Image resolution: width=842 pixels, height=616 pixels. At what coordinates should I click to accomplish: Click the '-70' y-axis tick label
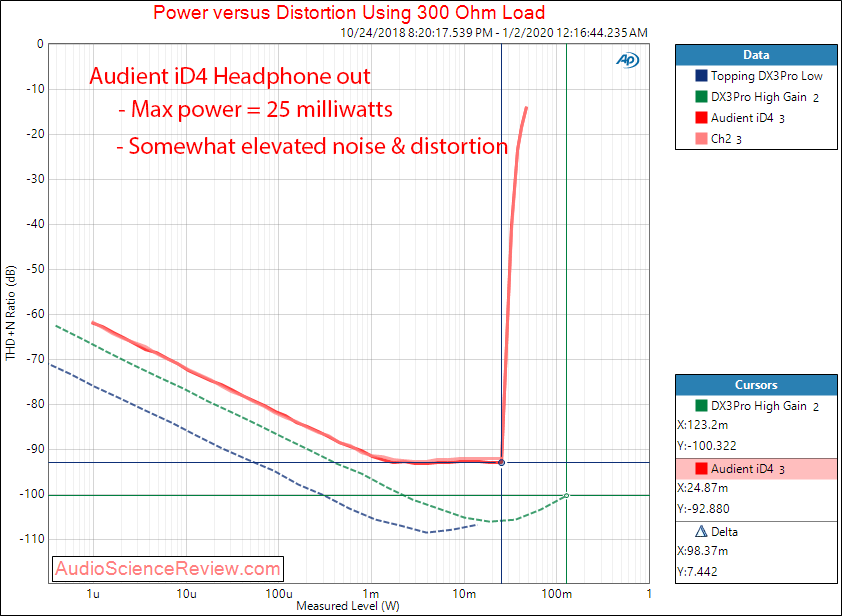point(35,359)
